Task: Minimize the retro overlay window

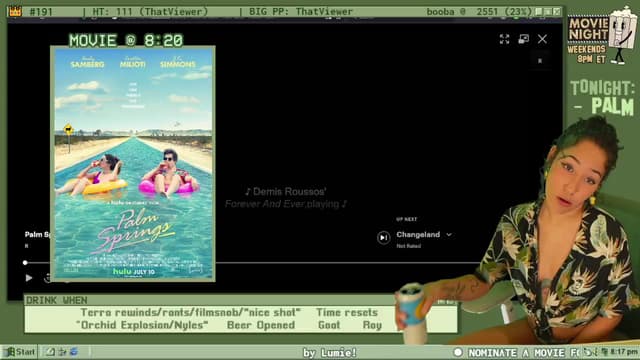Action: point(539,11)
